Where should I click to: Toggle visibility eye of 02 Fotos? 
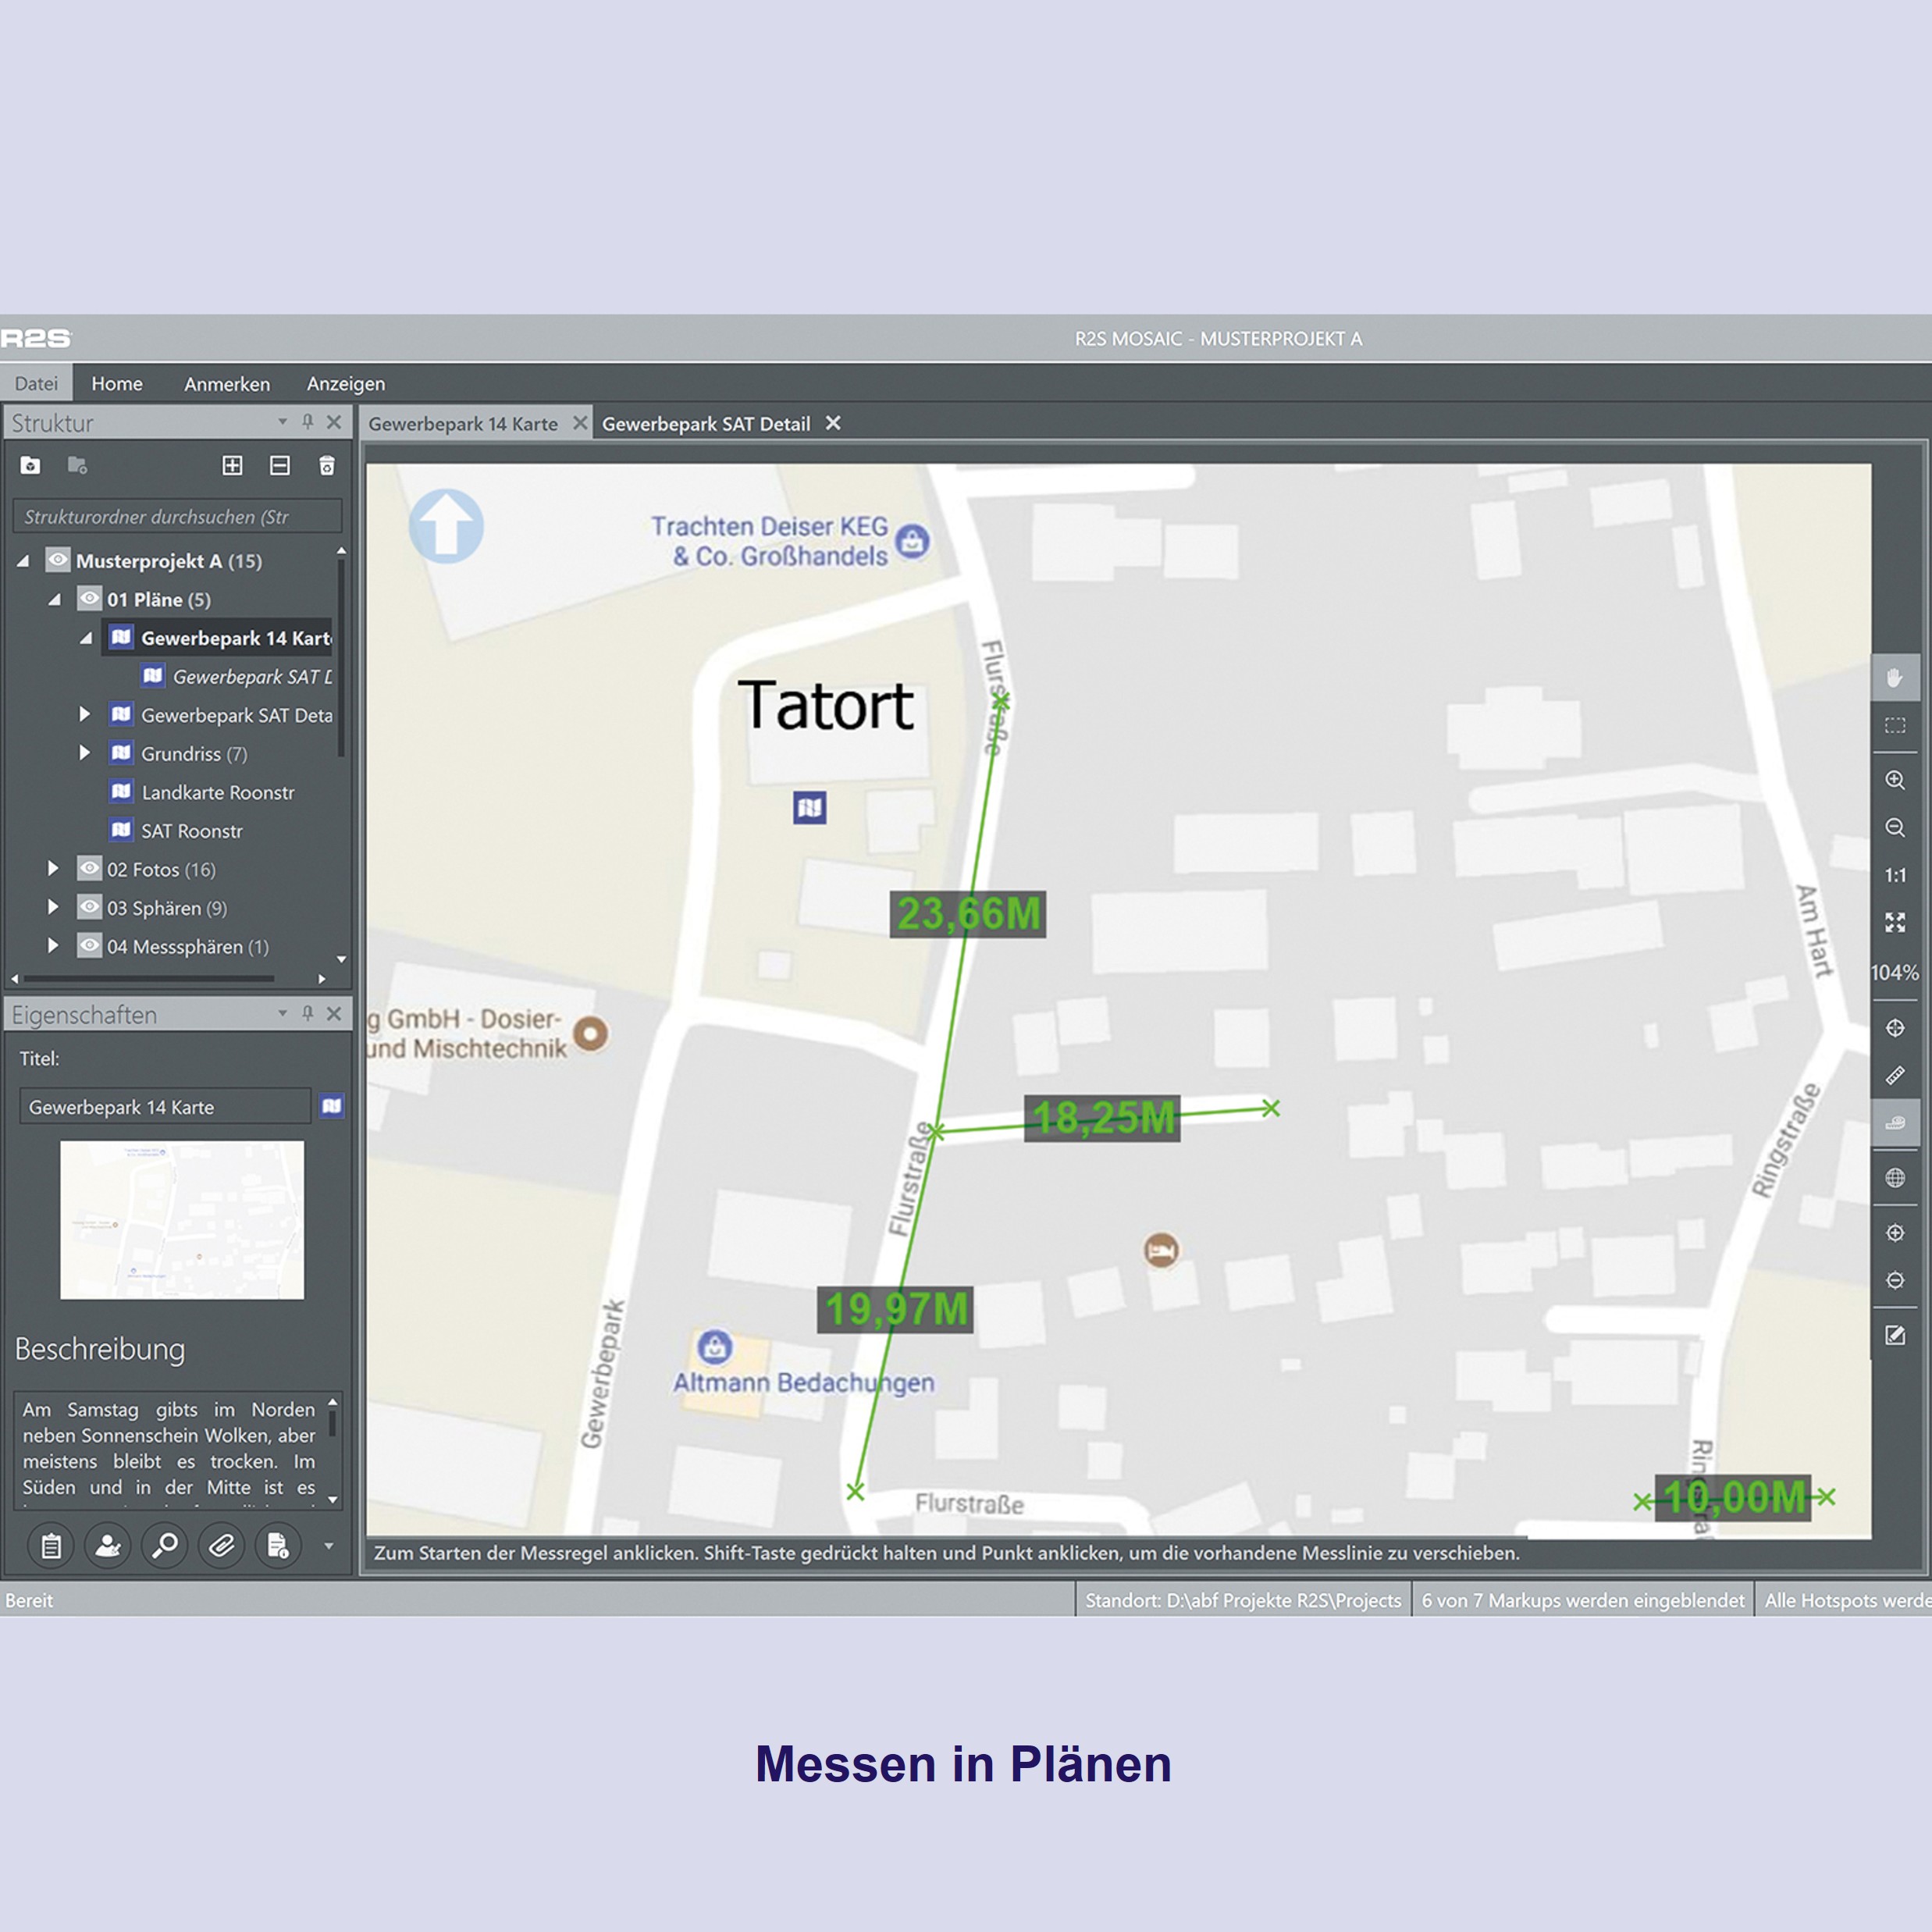(90, 868)
